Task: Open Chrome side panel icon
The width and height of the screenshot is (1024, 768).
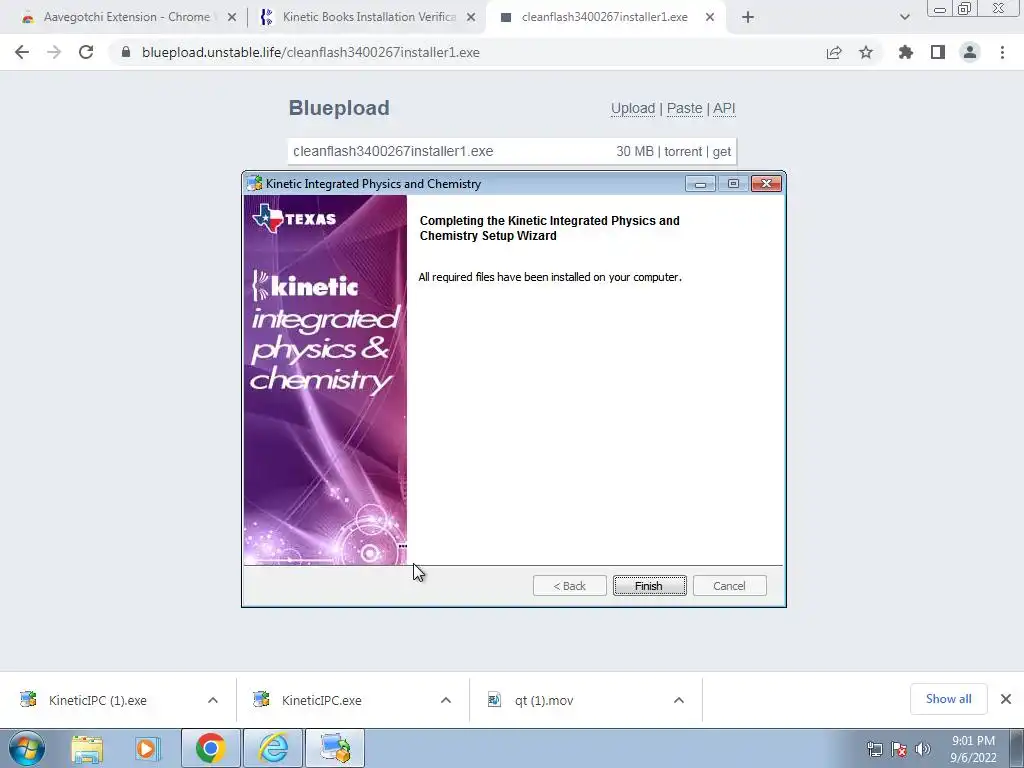Action: point(938,52)
